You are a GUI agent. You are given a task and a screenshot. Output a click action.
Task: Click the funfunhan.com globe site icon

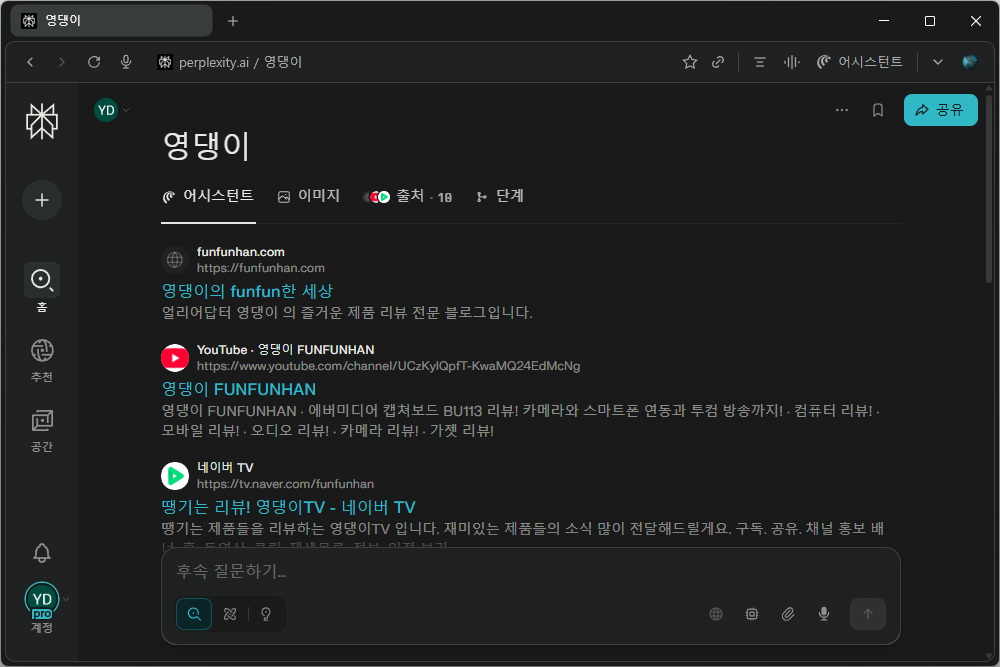(175, 260)
